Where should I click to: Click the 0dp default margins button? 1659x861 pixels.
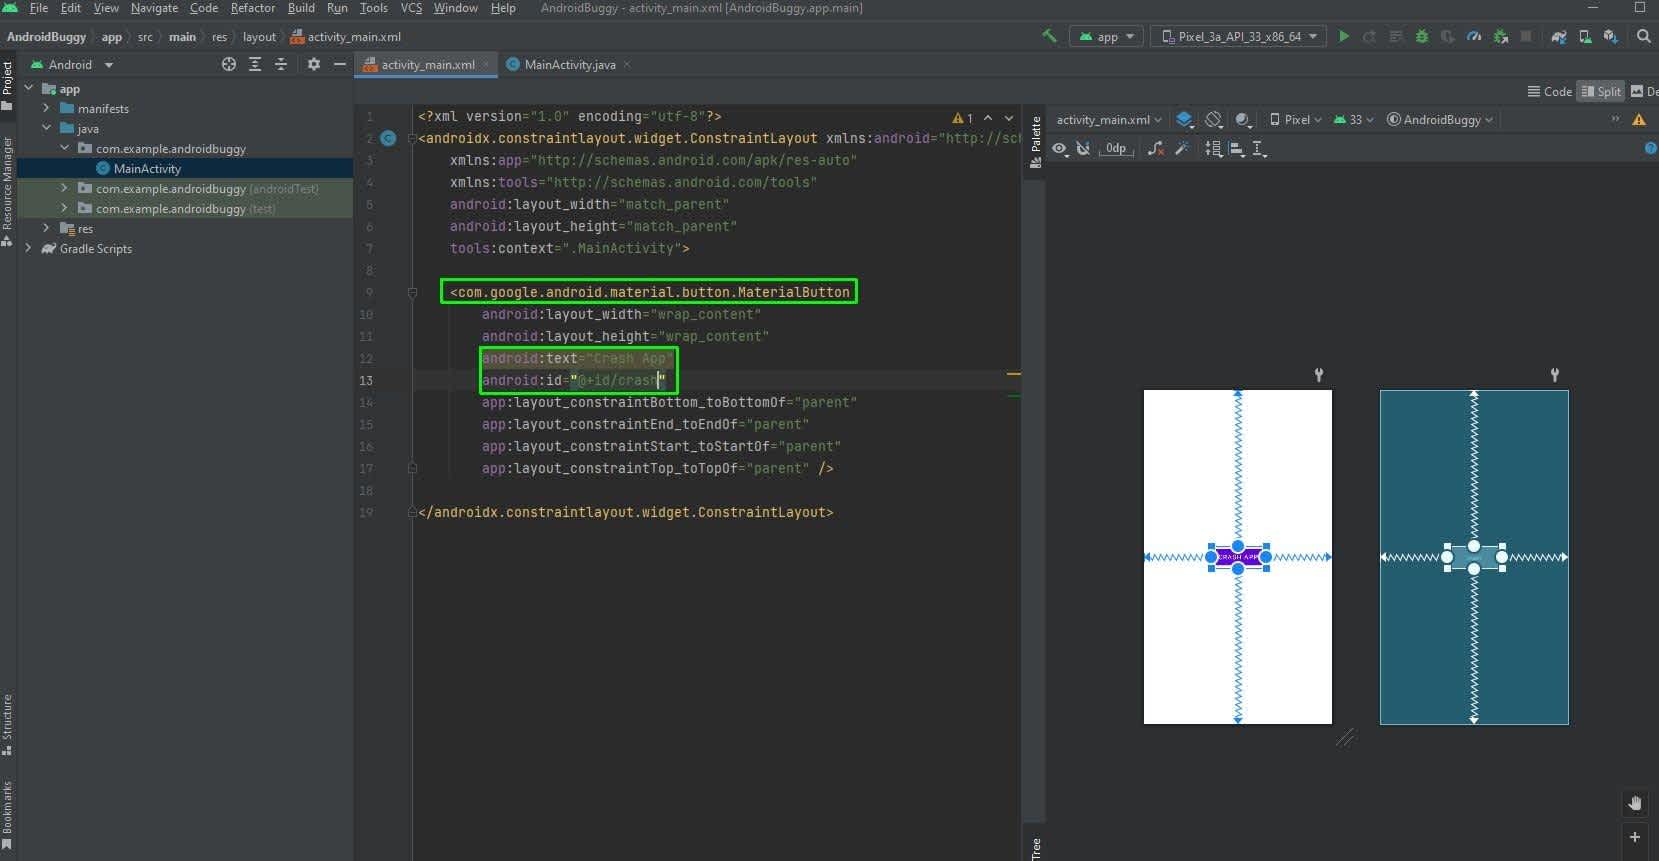(x=1115, y=148)
